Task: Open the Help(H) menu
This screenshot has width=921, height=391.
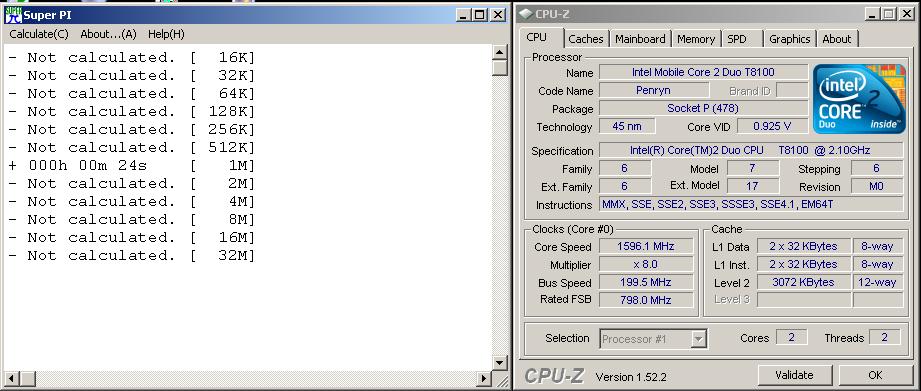Action: tap(166, 34)
